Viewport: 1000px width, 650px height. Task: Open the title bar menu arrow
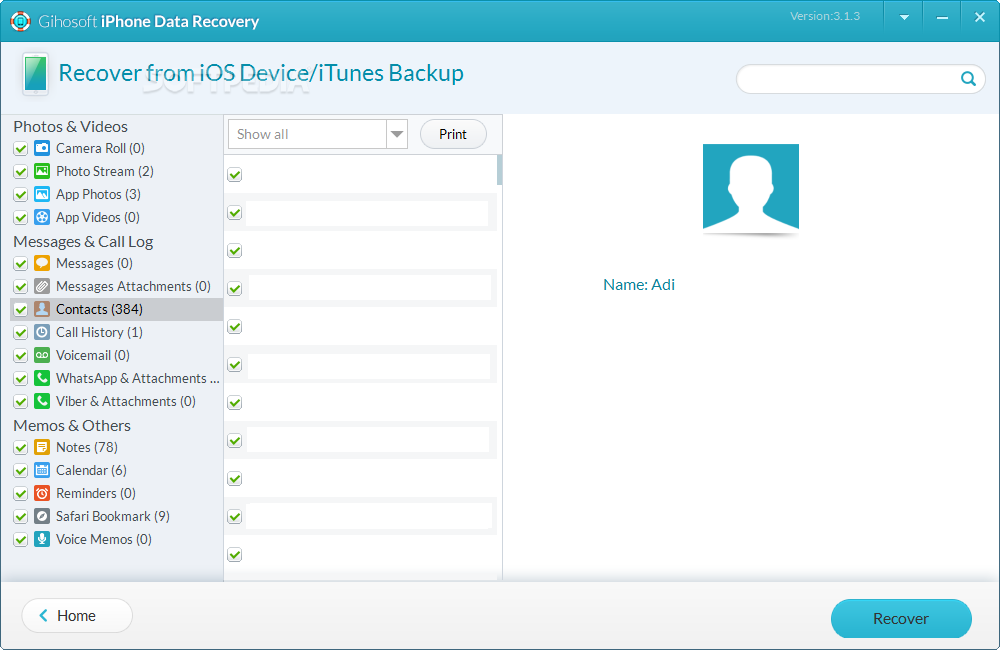[x=904, y=18]
